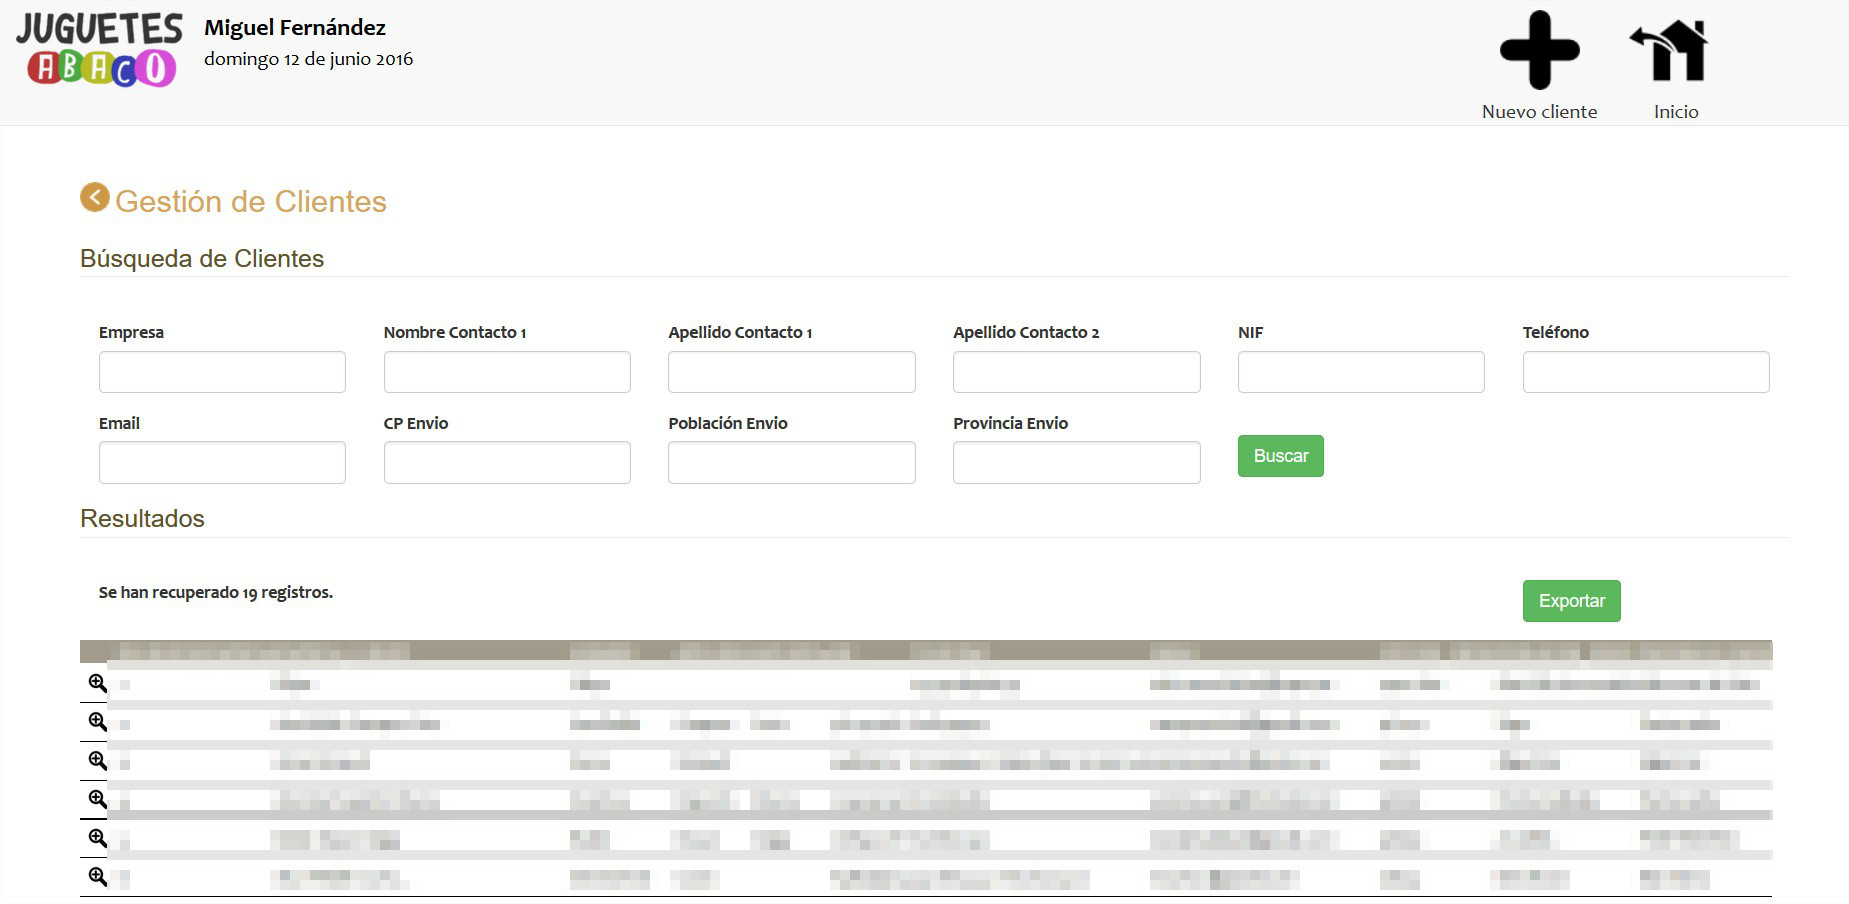The height and width of the screenshot is (904, 1849).
Task: Export results with Exportar button
Action: coord(1571,601)
